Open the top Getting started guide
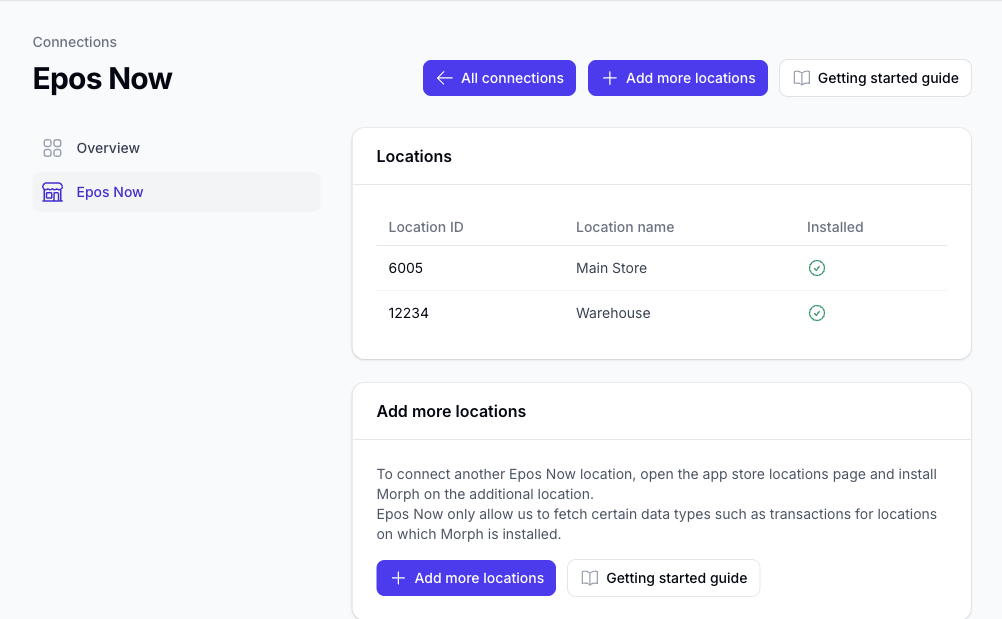The image size is (1002, 619). click(x=875, y=78)
